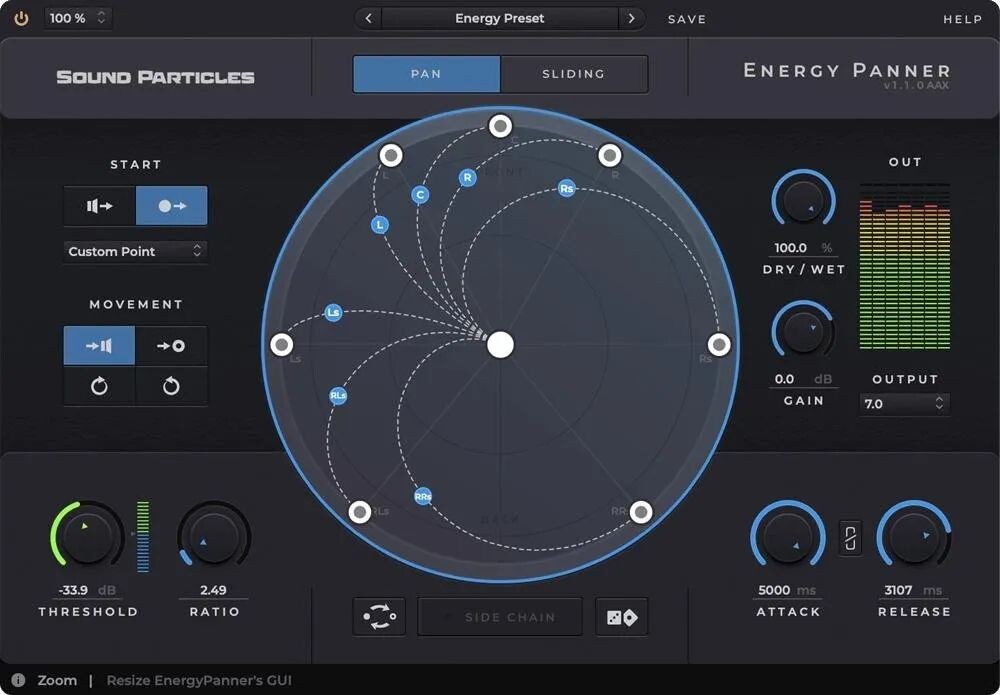Click the Release knob
1000x695 pixels.
tap(914, 536)
